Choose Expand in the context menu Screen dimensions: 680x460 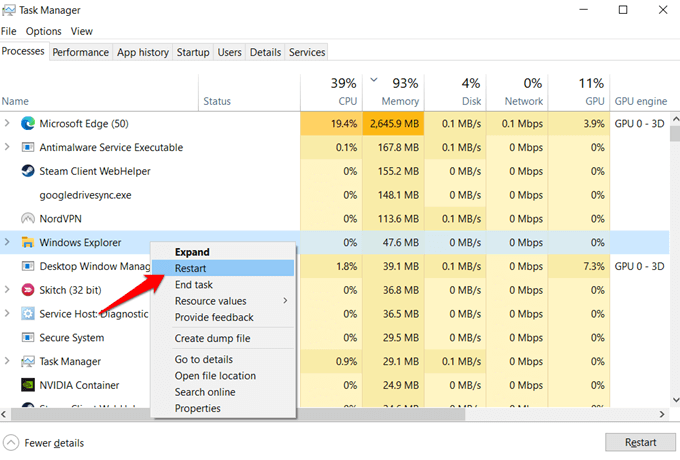[223, 252]
